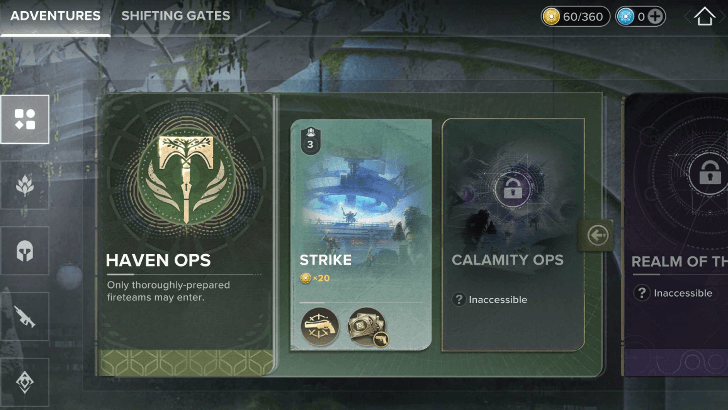Open the Haven Ops category banner
728x410 pixels.
186,234
